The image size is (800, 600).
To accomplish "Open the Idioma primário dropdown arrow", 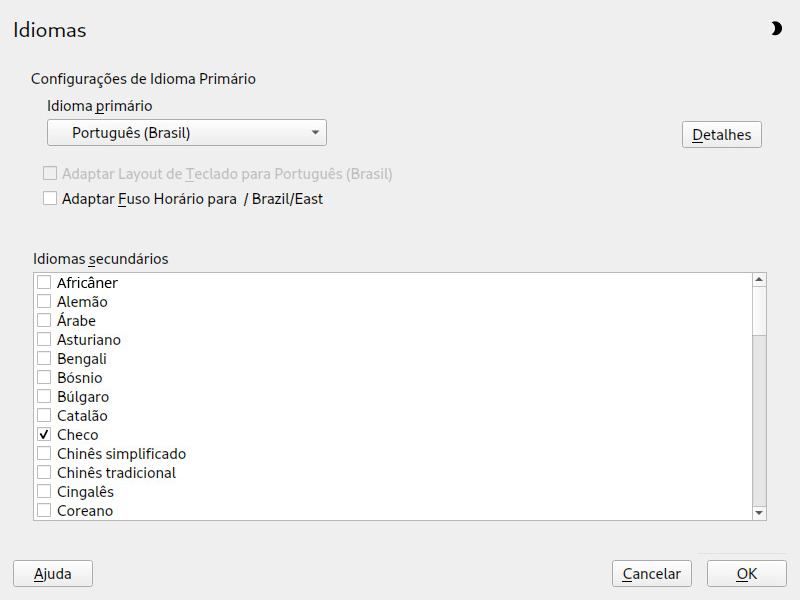I will (315, 133).
